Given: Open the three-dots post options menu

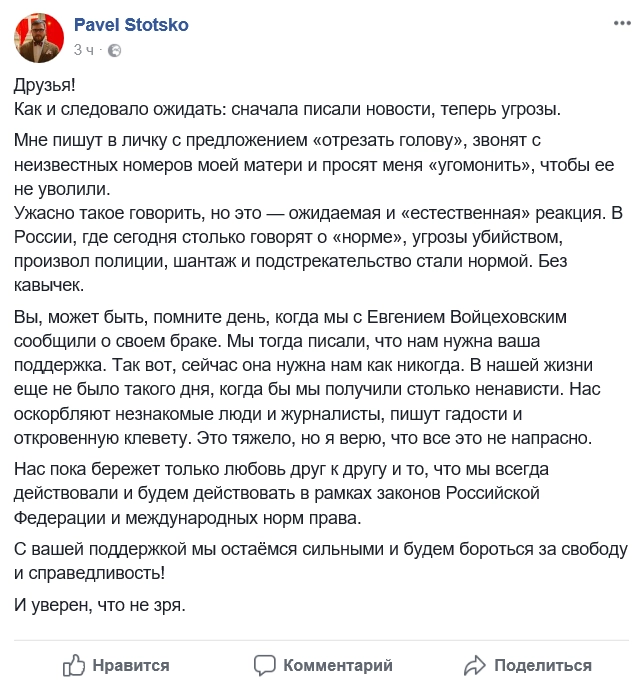Looking at the screenshot, I should pos(622,23).
